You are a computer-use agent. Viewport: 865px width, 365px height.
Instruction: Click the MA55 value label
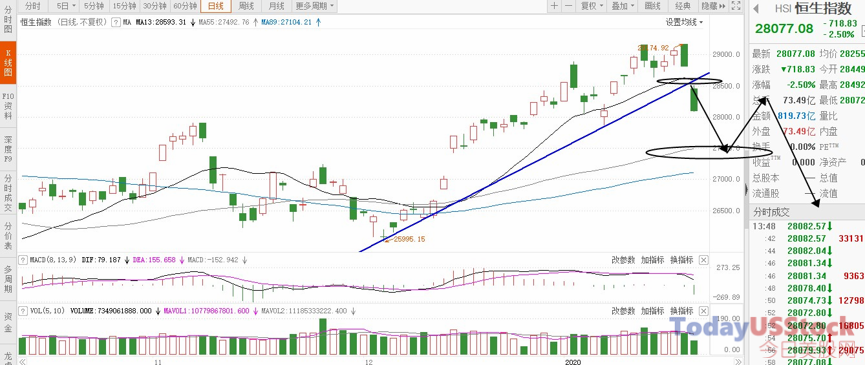coord(223,23)
